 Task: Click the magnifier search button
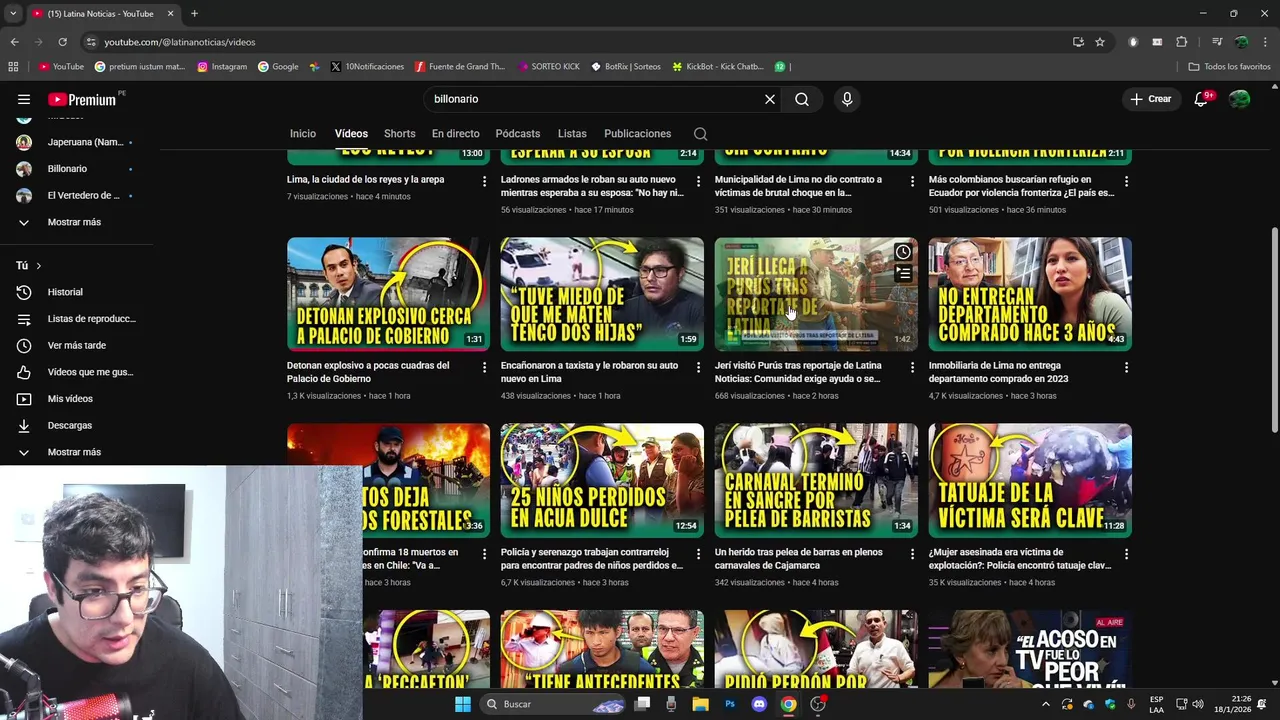click(802, 99)
